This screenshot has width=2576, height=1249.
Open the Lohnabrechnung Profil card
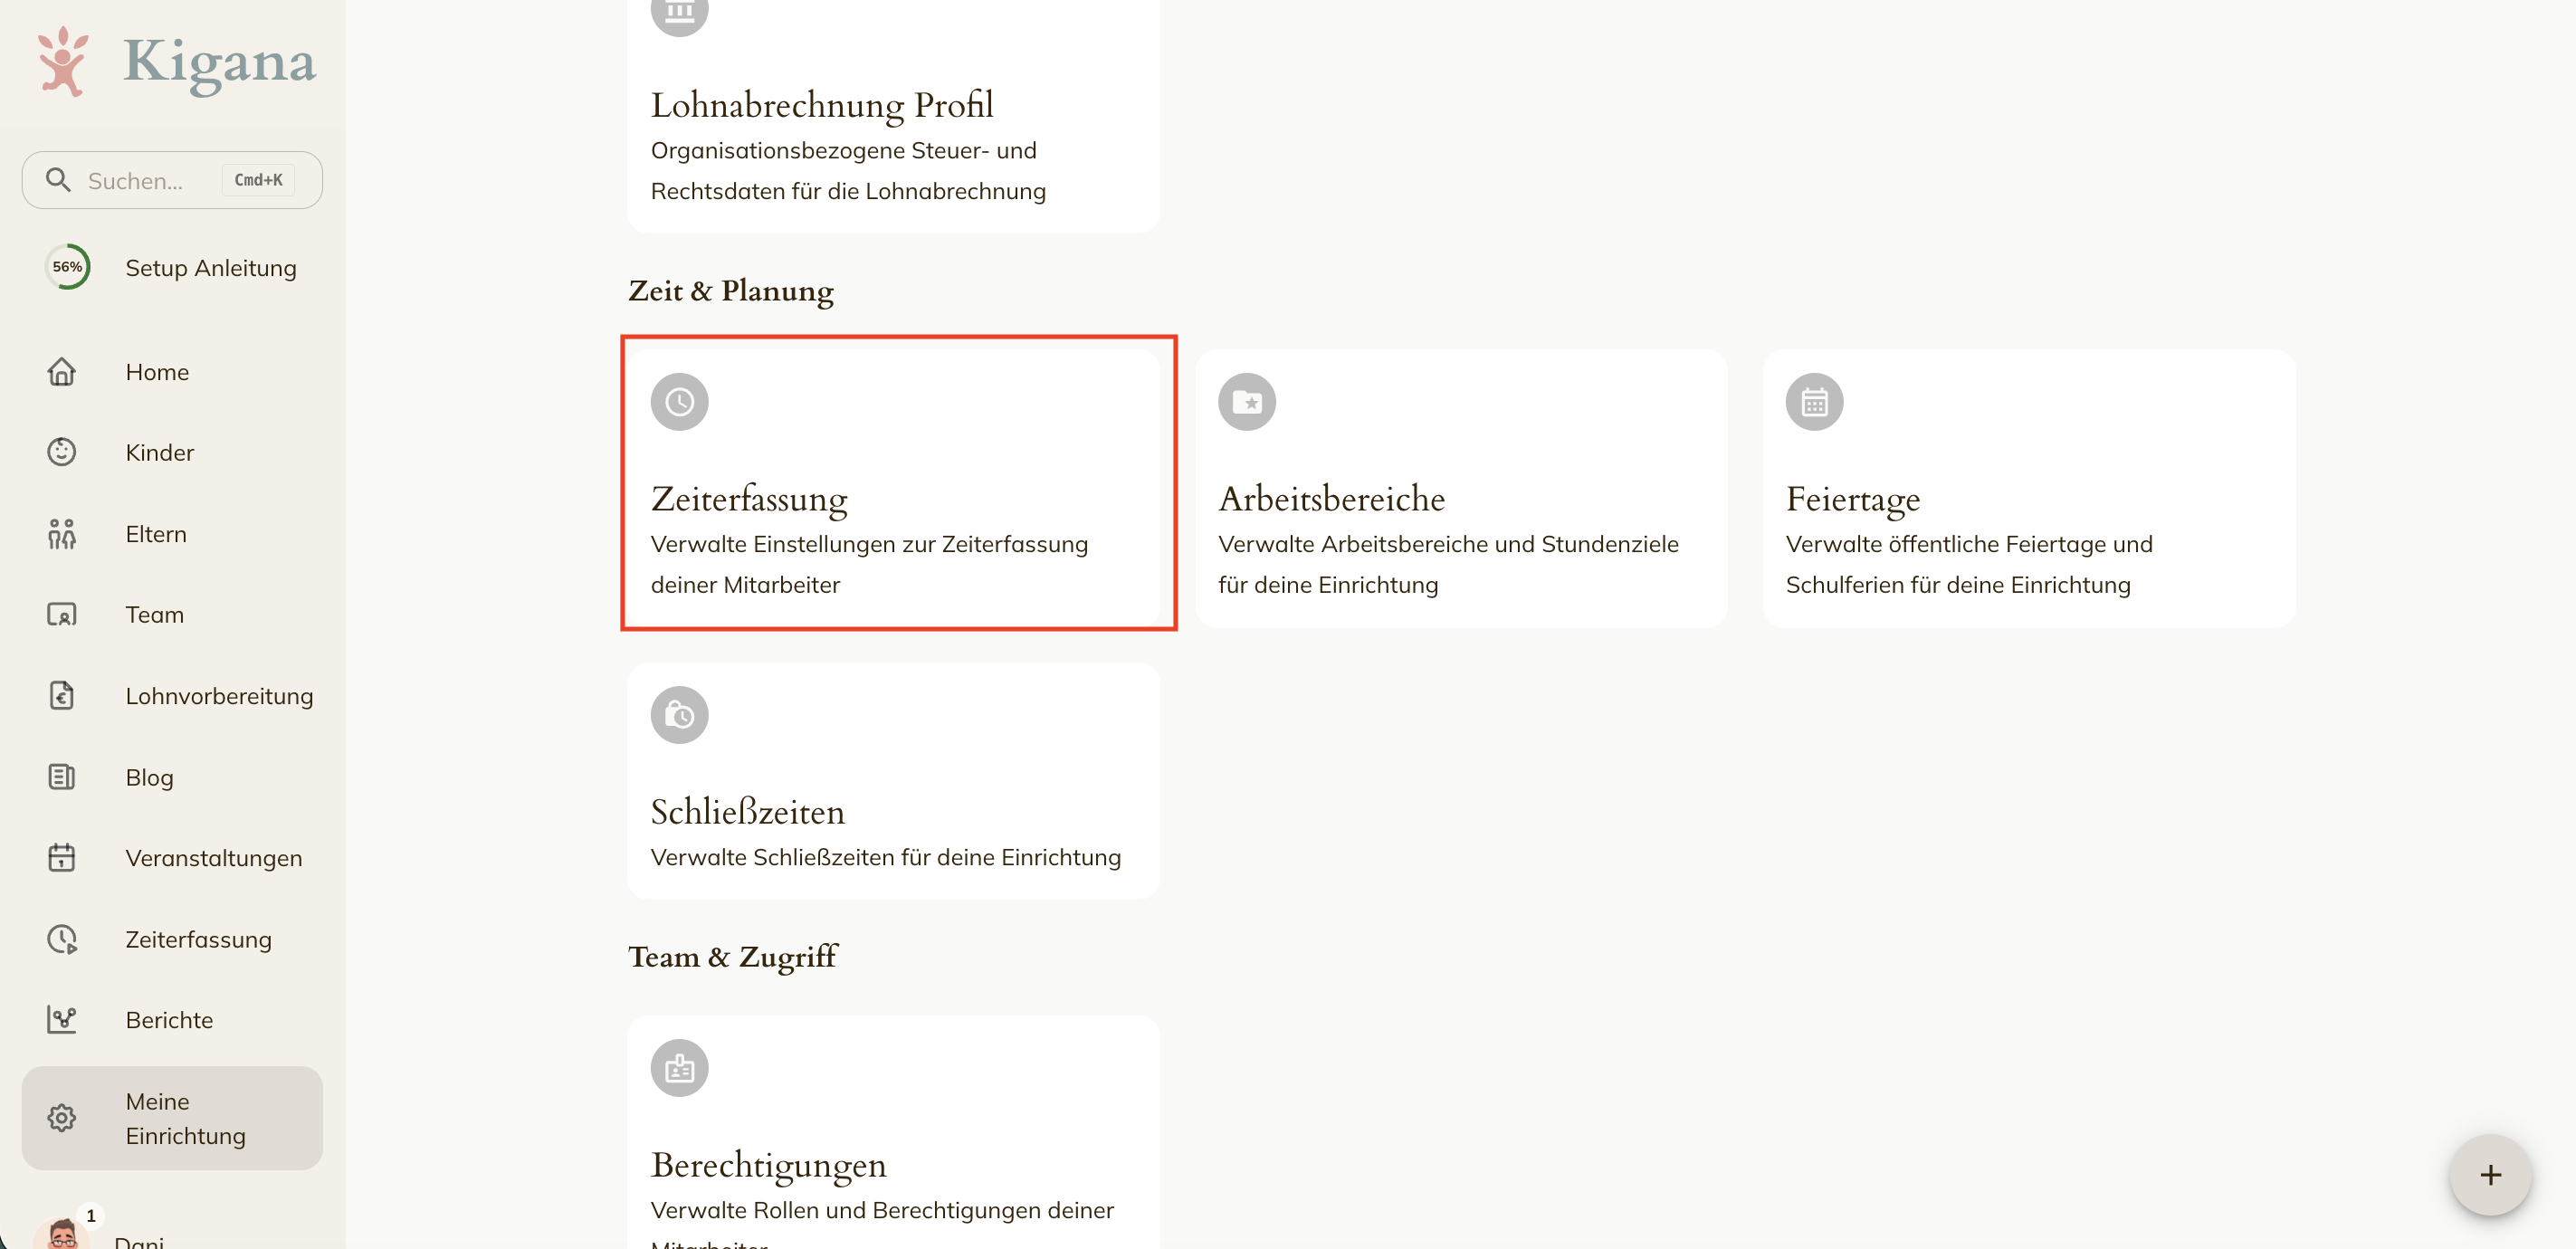point(893,115)
